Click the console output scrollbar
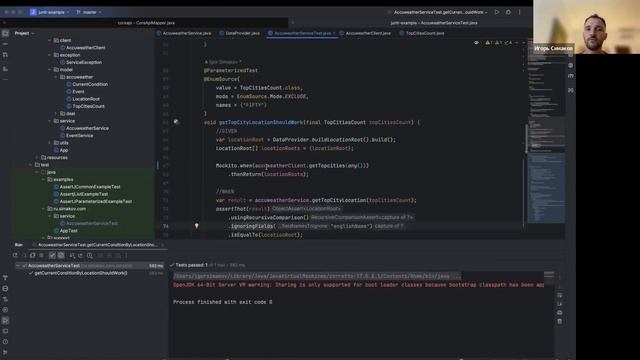640x360 pixels. click(x=549, y=275)
